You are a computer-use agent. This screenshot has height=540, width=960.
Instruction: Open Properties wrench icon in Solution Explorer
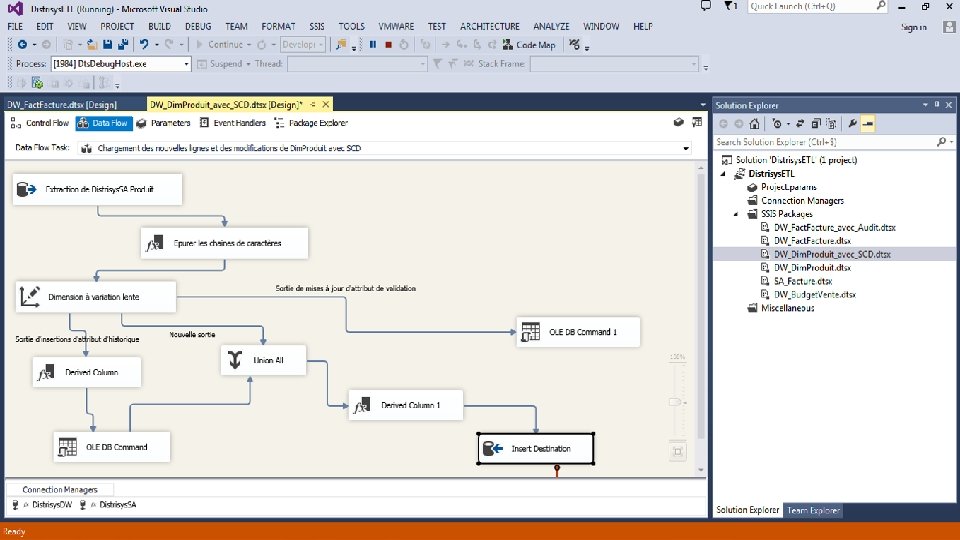852,124
